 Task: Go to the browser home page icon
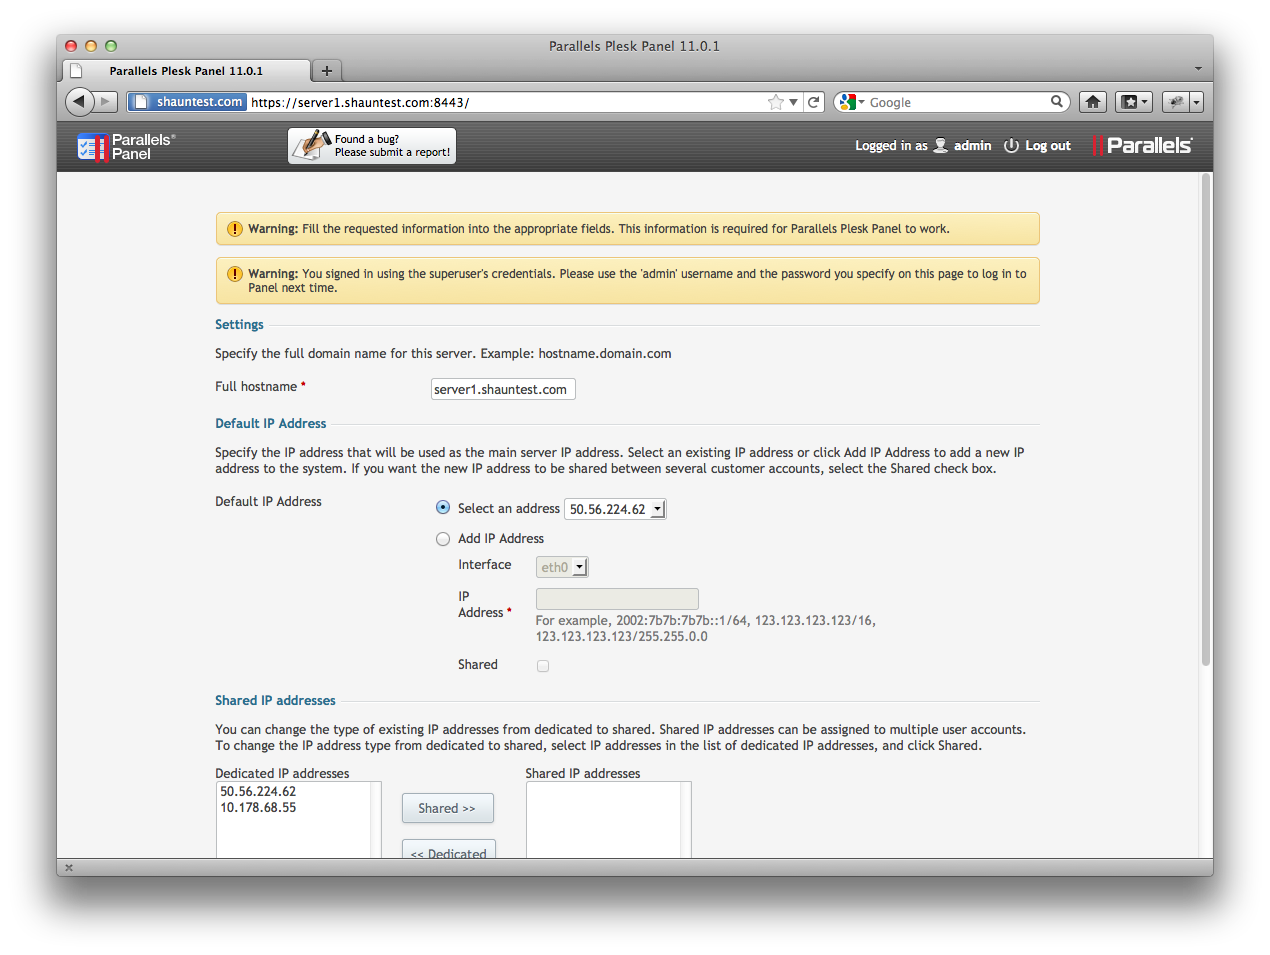pos(1093,102)
